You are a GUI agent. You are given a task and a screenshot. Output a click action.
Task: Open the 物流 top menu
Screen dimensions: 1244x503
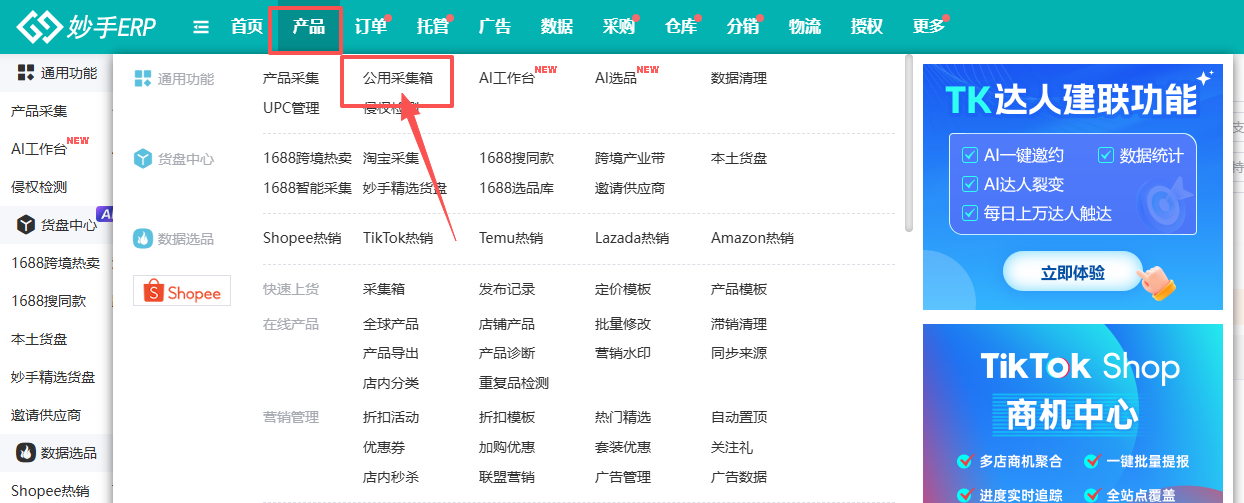click(x=805, y=27)
